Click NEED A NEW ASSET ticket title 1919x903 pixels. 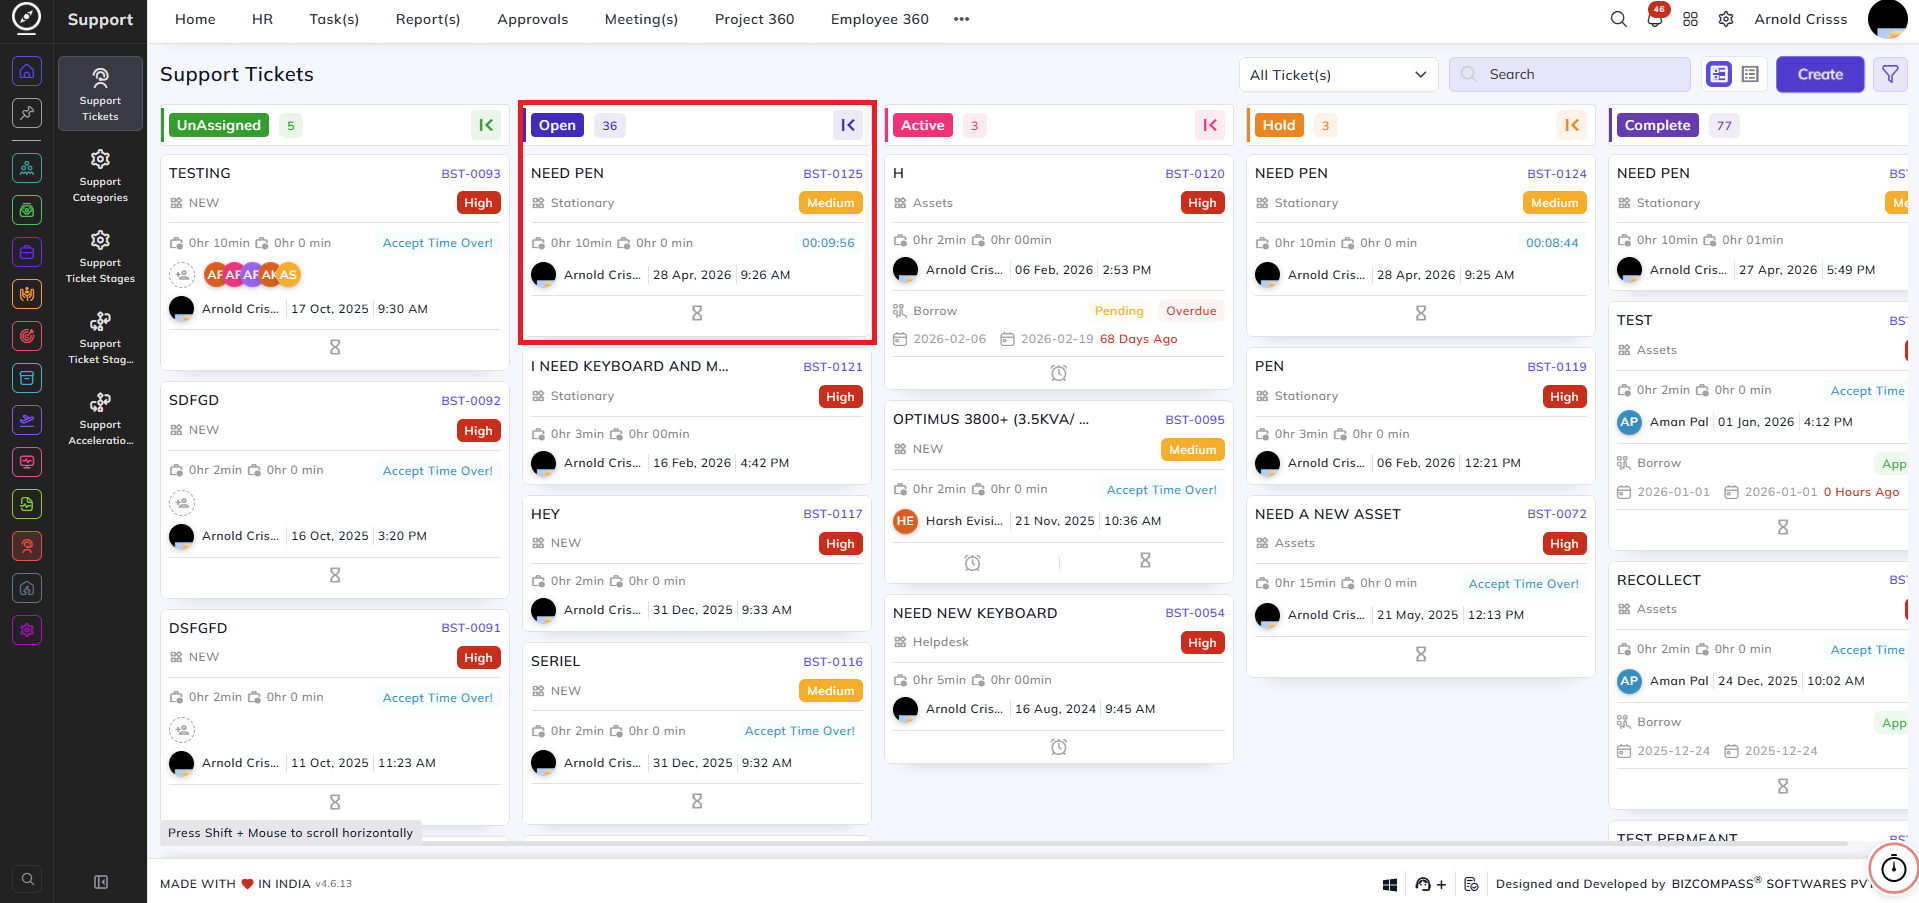(x=1328, y=514)
